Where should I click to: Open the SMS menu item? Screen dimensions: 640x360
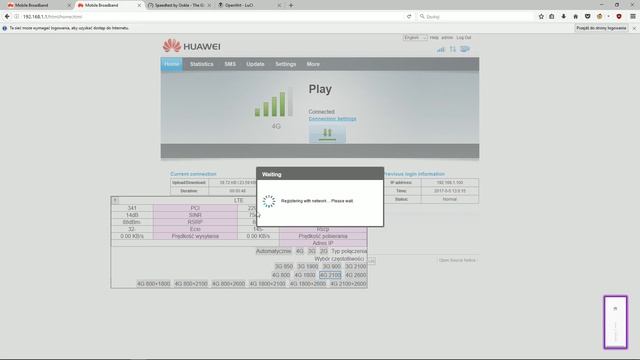[x=230, y=64]
